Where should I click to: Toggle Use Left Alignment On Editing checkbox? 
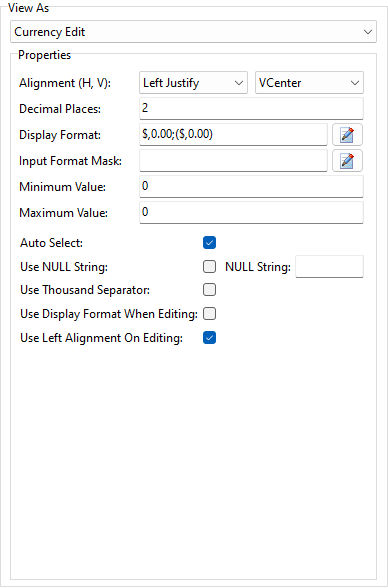(209, 338)
